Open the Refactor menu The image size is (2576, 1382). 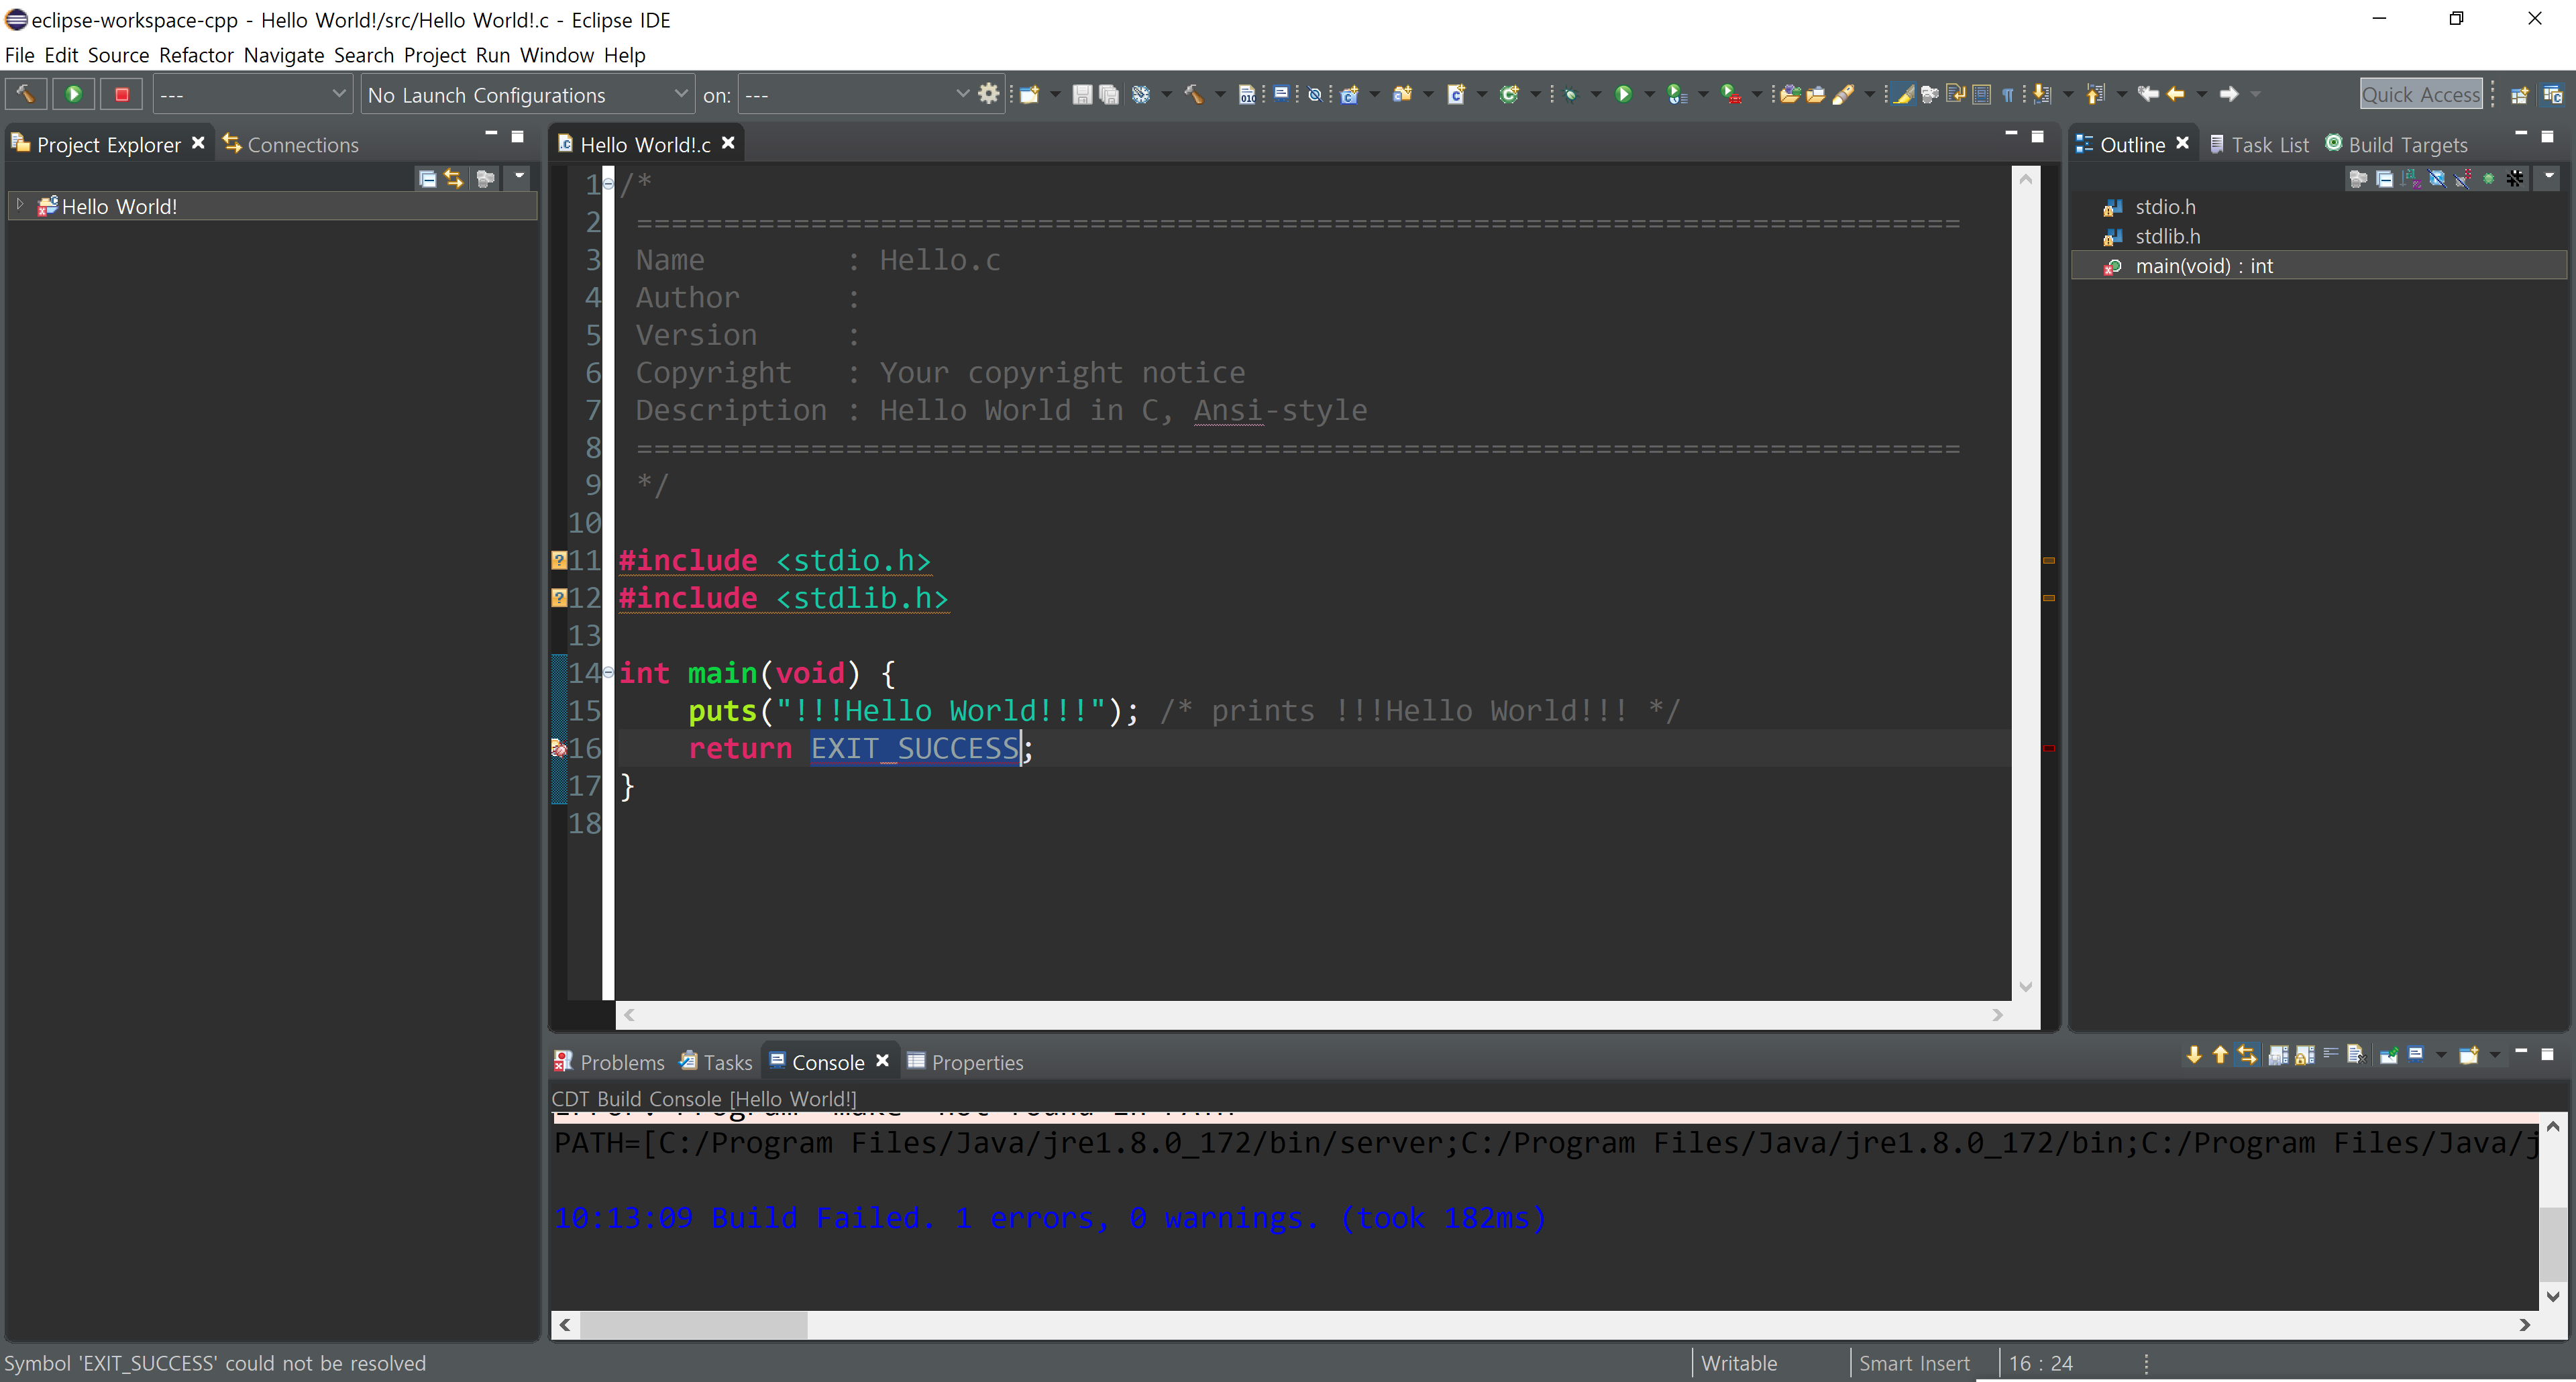click(x=196, y=55)
